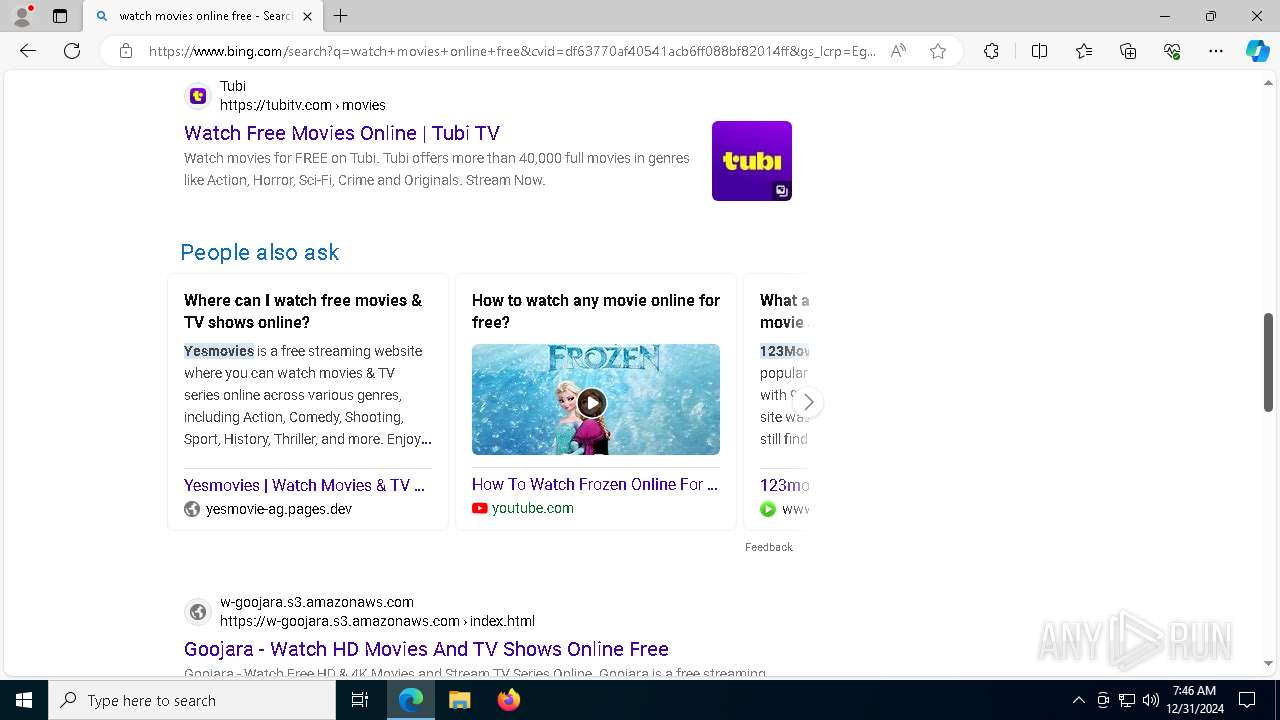Open Settings and more ellipsis menu
The height and width of the screenshot is (720, 1280).
tap(1216, 51)
